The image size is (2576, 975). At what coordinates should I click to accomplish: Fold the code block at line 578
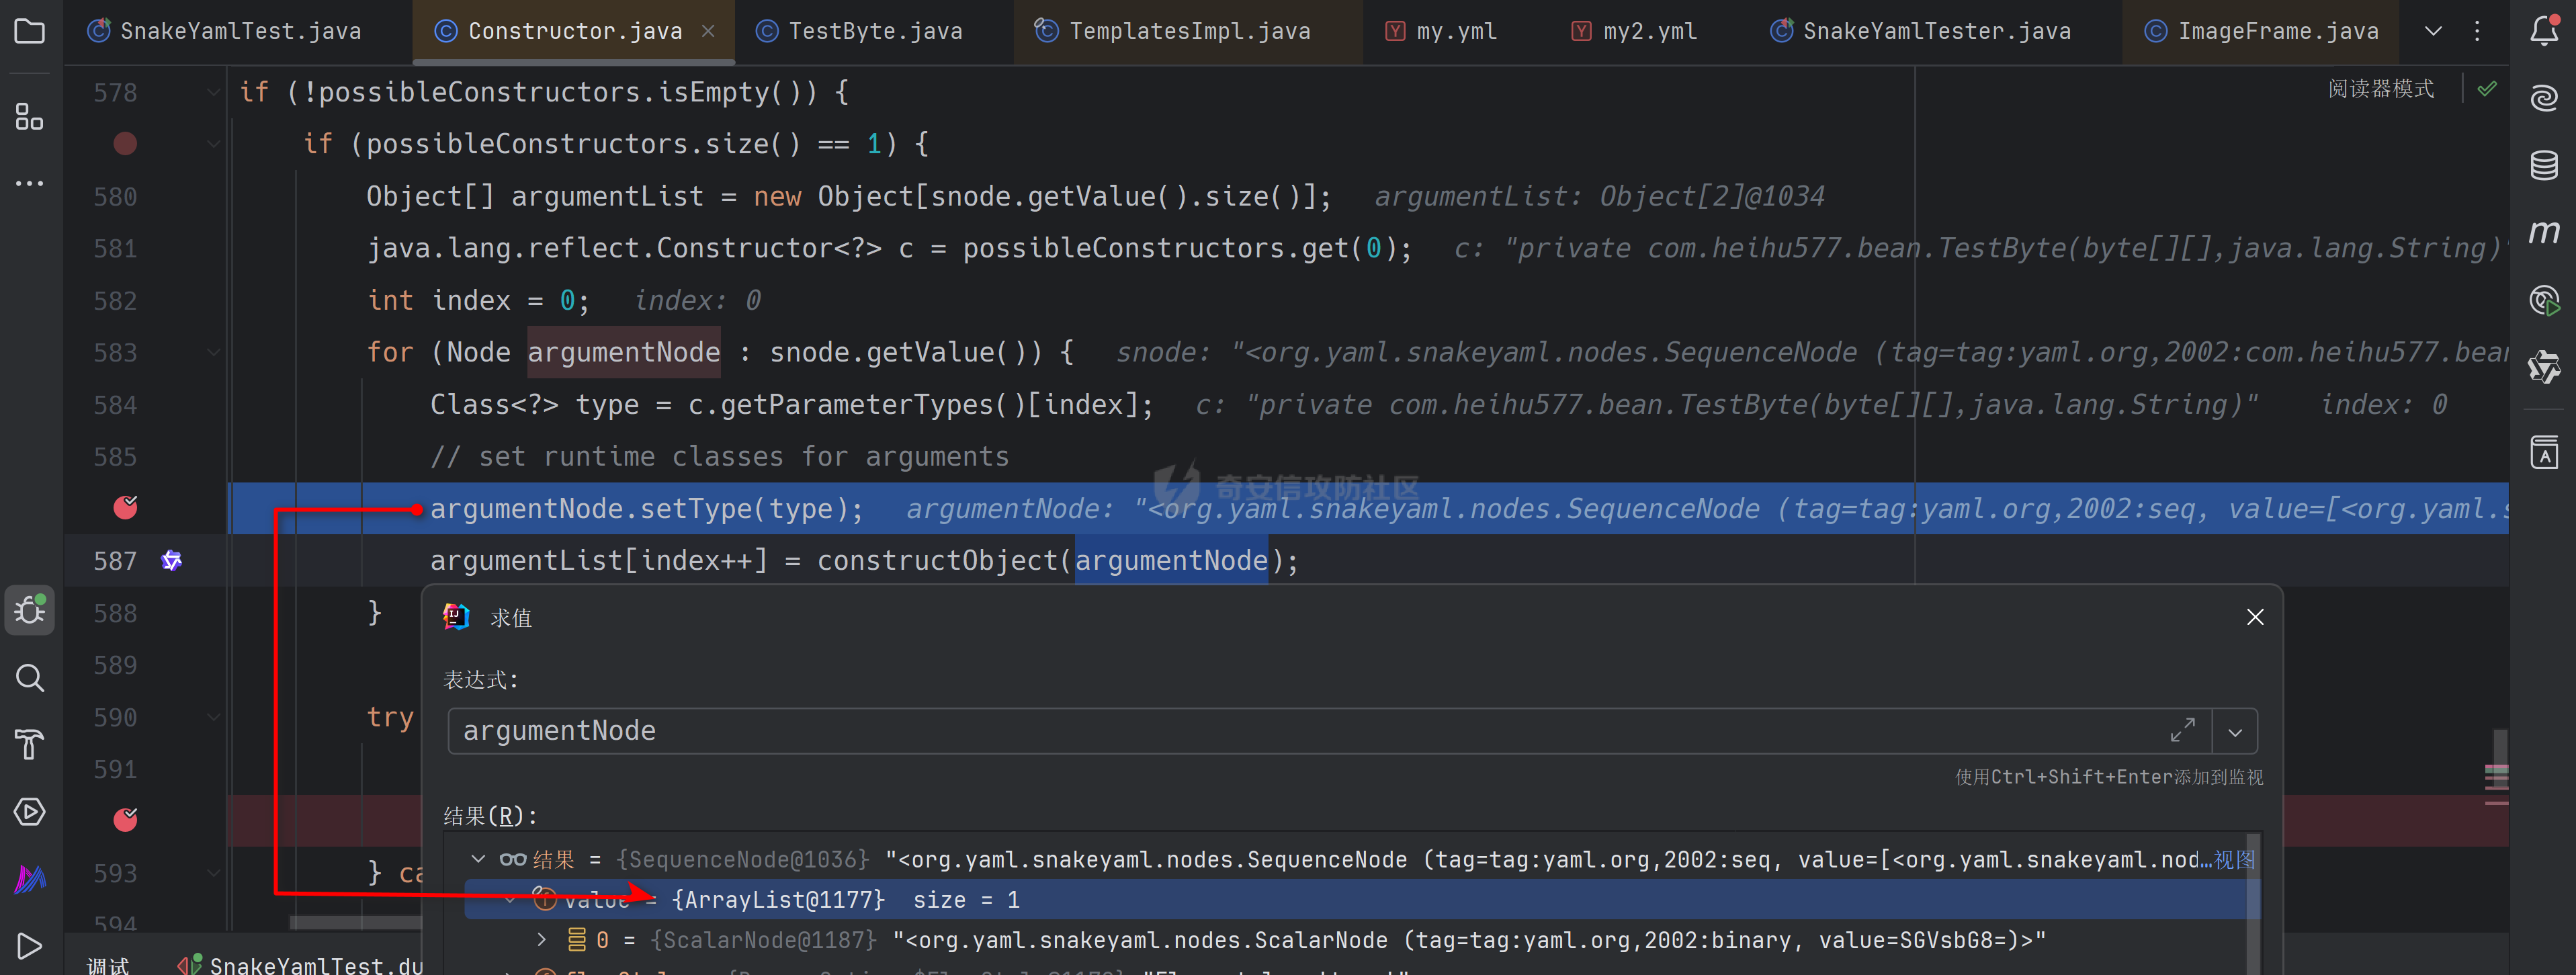213,92
